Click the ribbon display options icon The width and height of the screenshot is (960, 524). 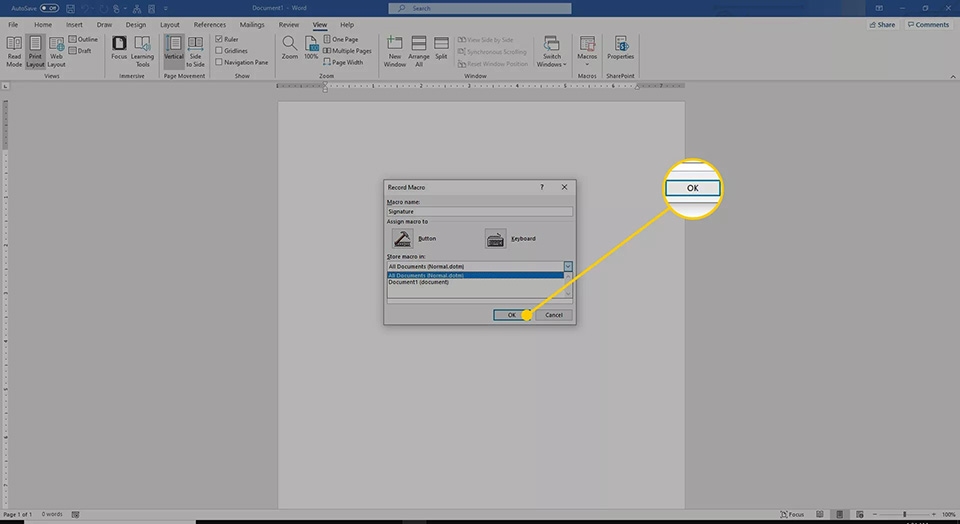(x=879, y=9)
